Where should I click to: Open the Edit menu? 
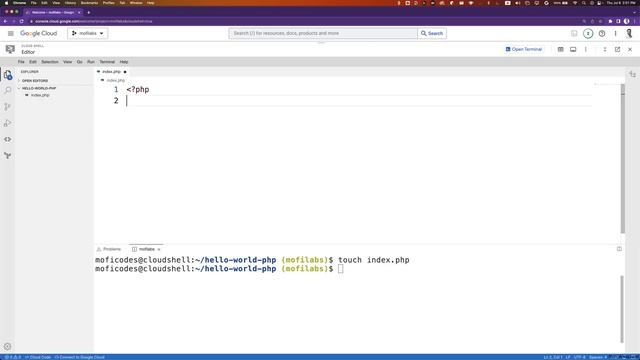coord(33,62)
